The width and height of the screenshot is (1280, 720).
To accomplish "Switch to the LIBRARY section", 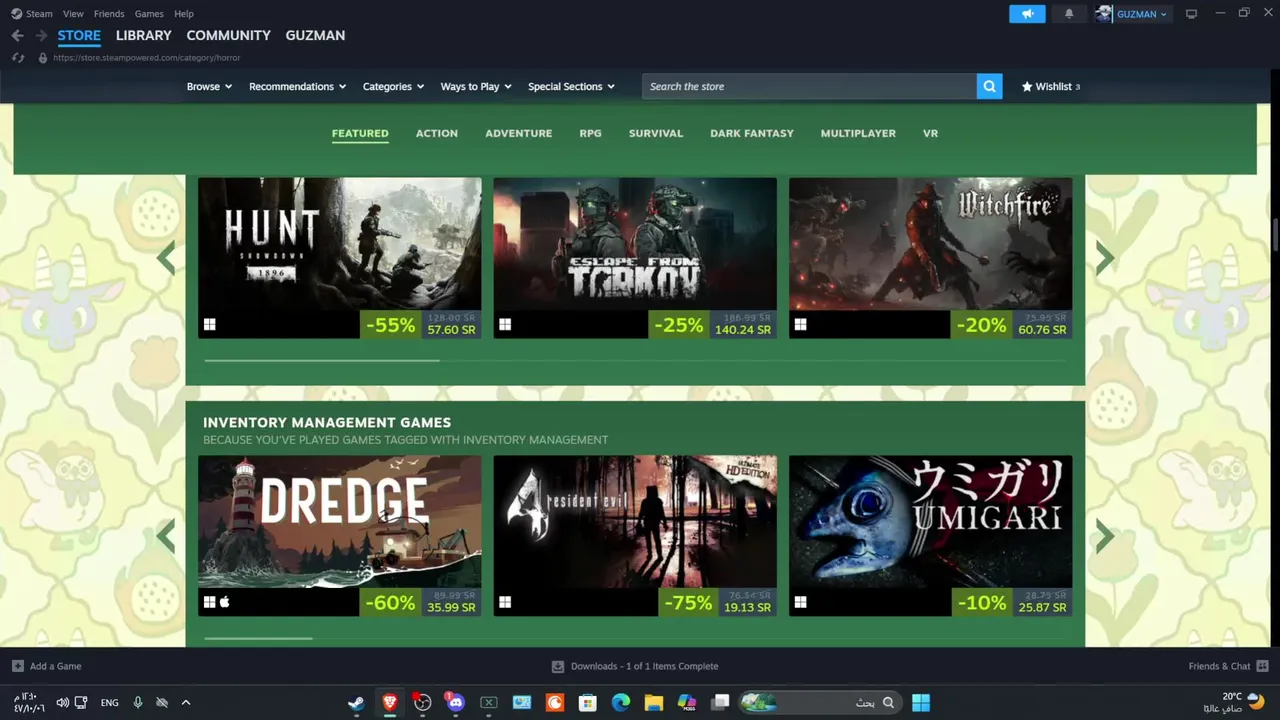I will coord(143,35).
